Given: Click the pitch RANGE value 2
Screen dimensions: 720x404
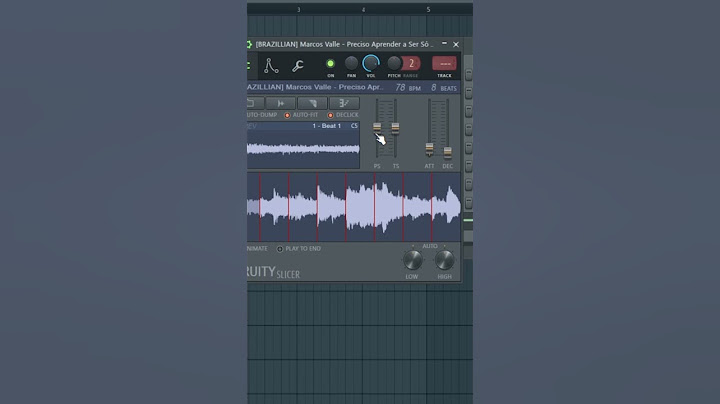Looking at the screenshot, I should [x=411, y=63].
